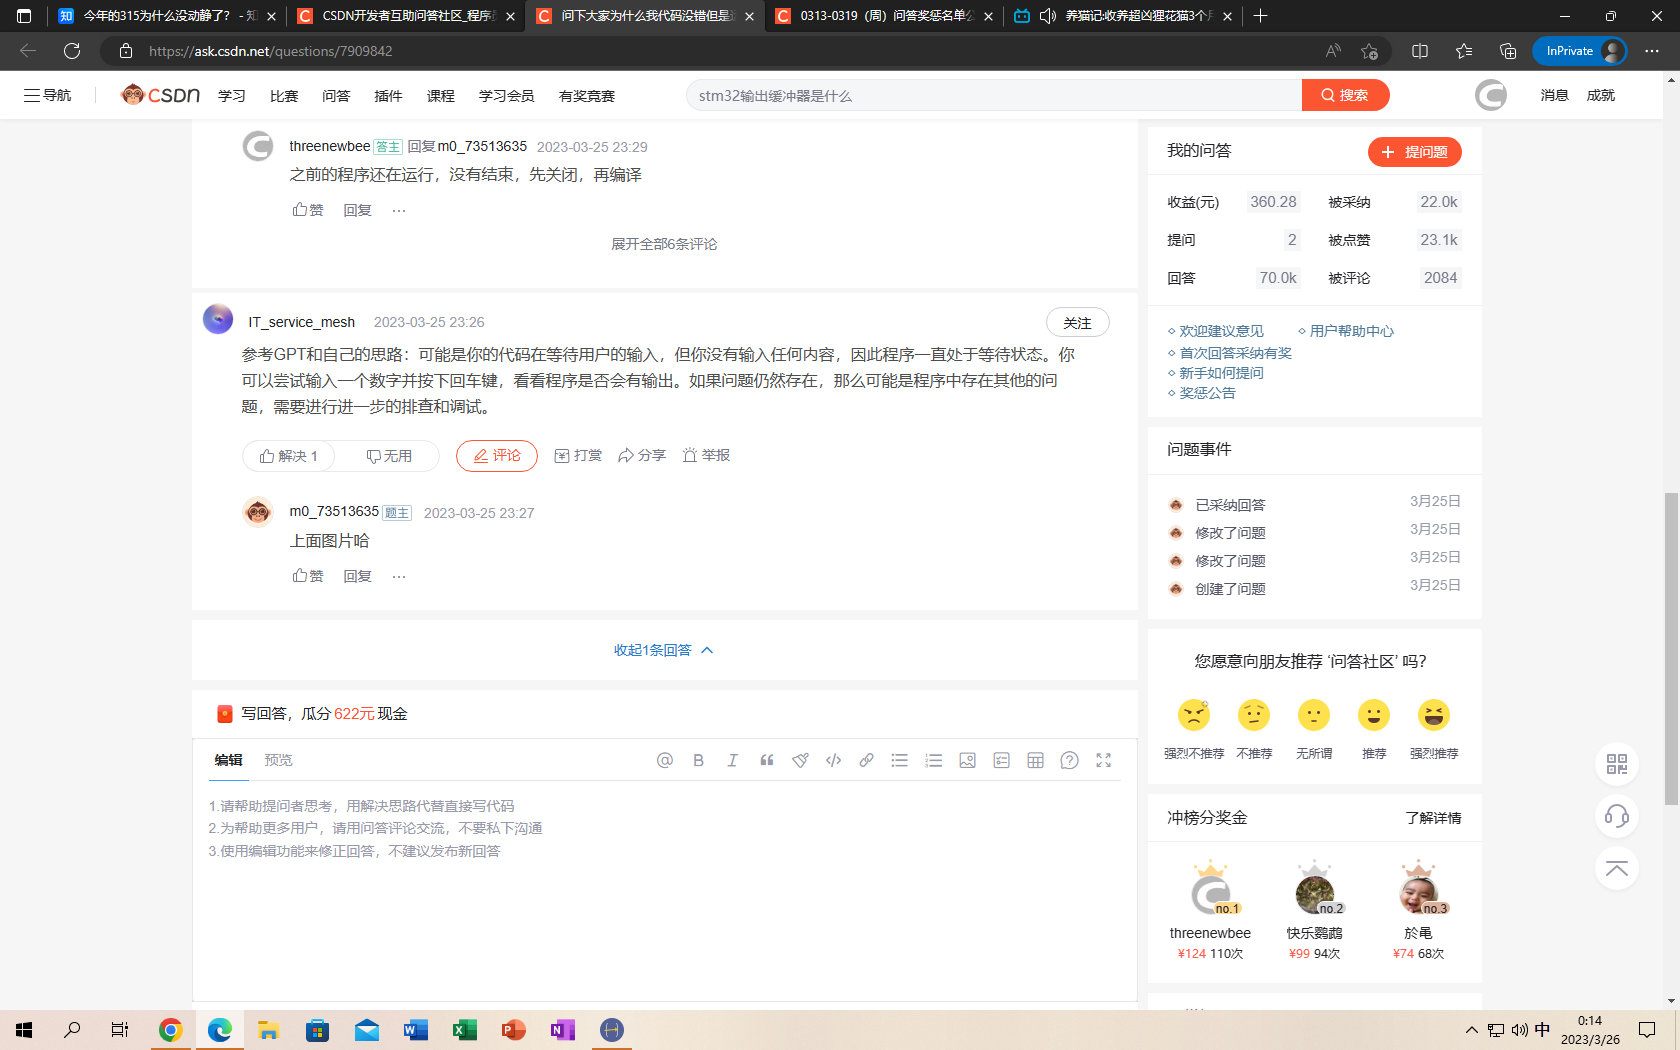Share the answer via 分享
Viewport: 1680px width, 1050px height.
[x=642, y=456]
